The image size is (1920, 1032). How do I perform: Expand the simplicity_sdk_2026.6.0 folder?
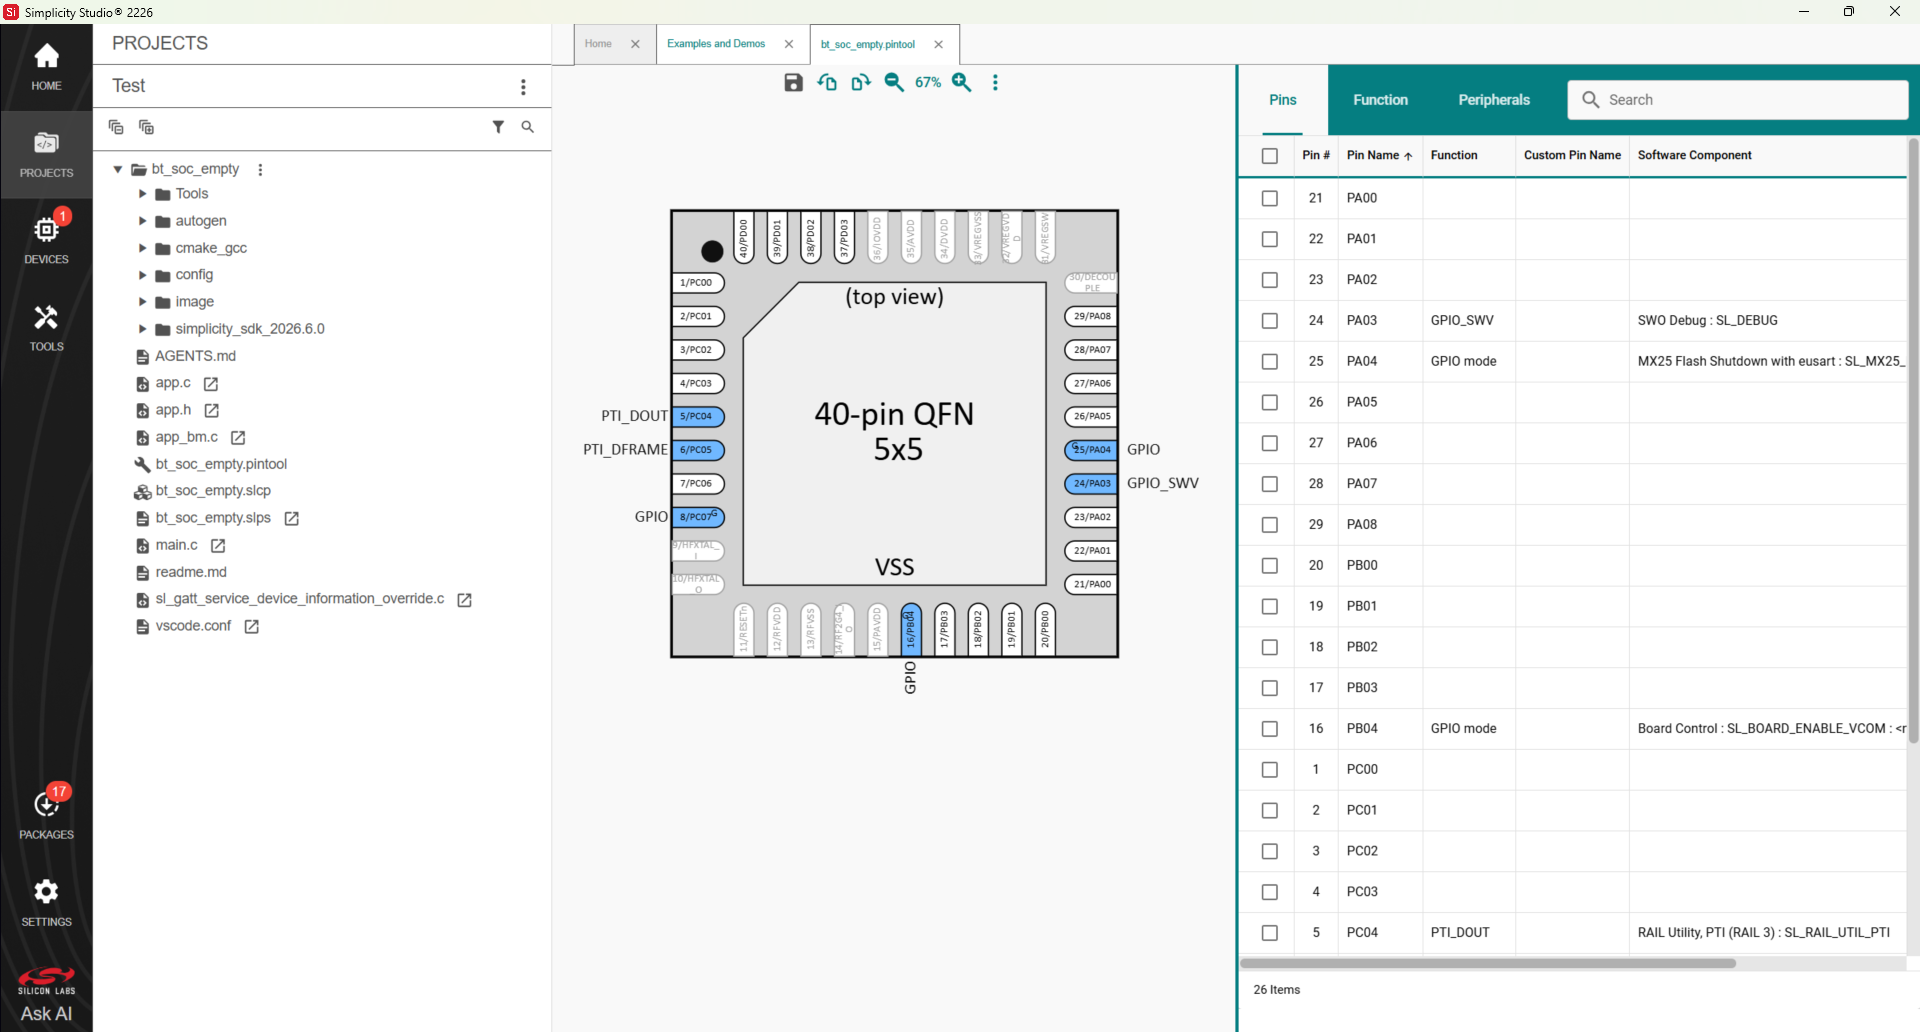click(142, 329)
